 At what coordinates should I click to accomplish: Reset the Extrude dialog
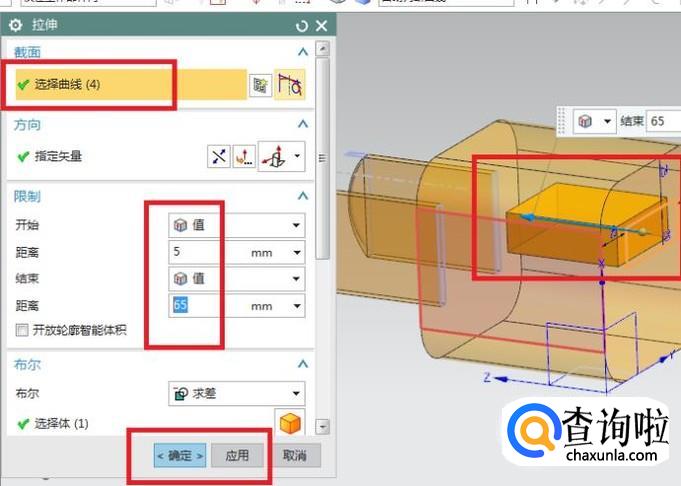301,26
